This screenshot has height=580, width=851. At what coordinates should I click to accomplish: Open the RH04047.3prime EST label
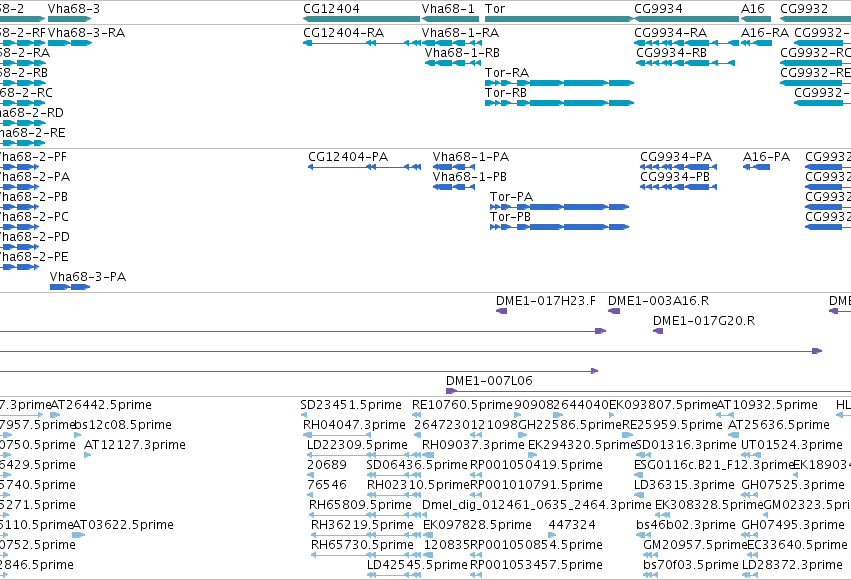(354, 425)
